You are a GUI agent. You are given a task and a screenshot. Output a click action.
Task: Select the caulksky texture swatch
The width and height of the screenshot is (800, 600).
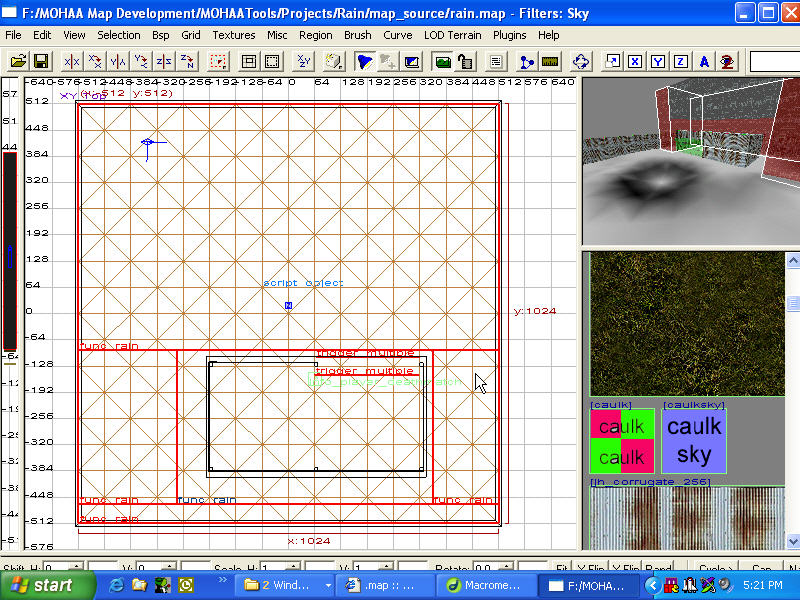tap(694, 441)
